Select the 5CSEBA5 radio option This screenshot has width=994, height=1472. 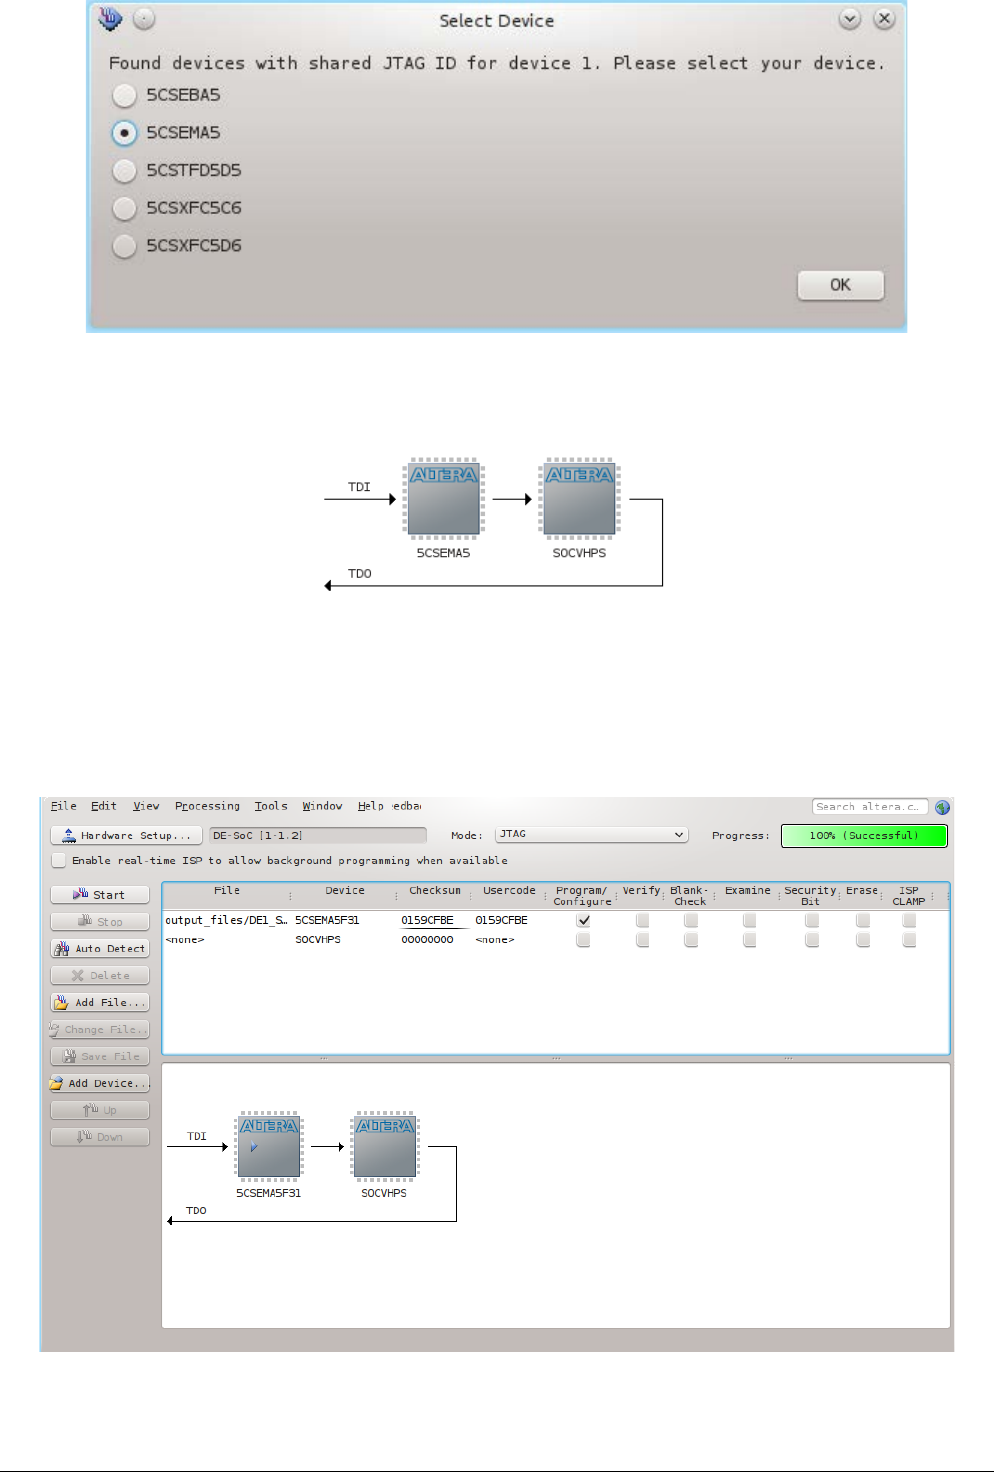coord(124,95)
